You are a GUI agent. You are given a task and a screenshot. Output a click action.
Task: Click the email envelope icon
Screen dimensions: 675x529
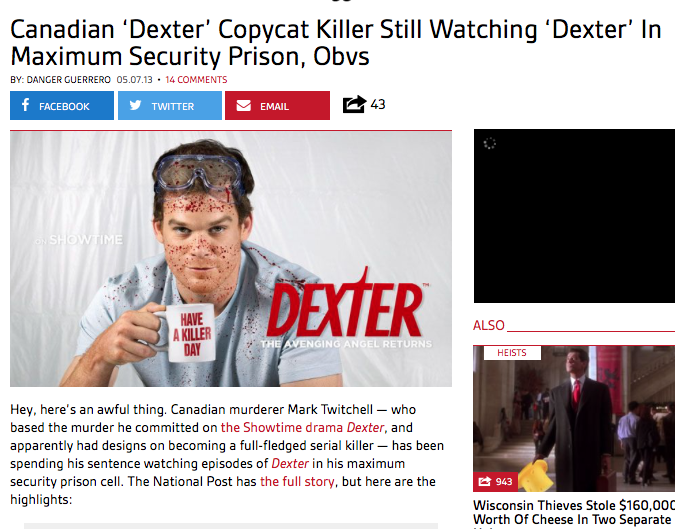tap(243, 105)
